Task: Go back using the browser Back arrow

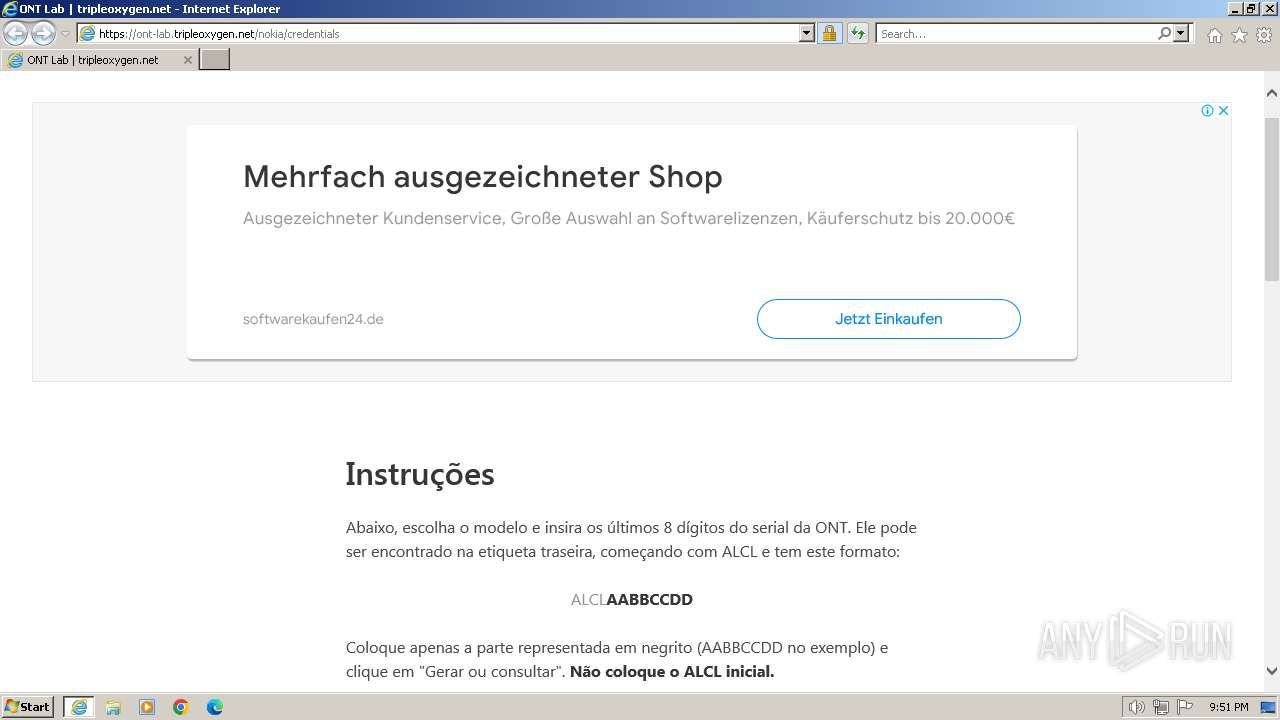Action: tap(16, 34)
